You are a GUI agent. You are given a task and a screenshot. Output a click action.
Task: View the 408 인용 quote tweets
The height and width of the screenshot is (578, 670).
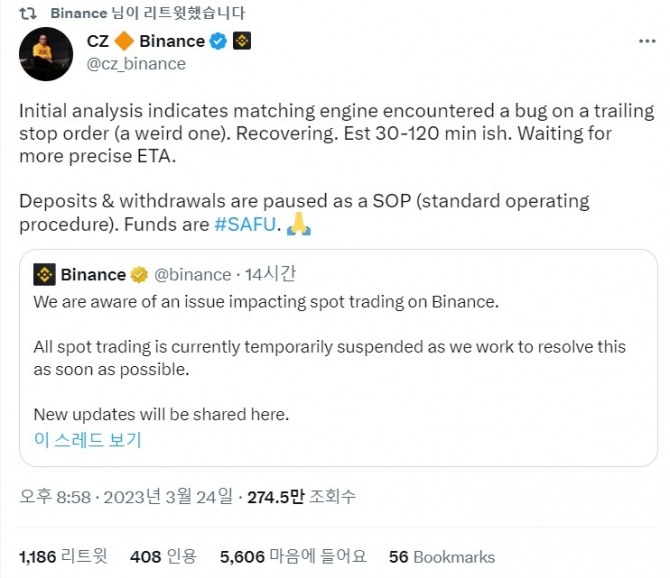point(163,556)
